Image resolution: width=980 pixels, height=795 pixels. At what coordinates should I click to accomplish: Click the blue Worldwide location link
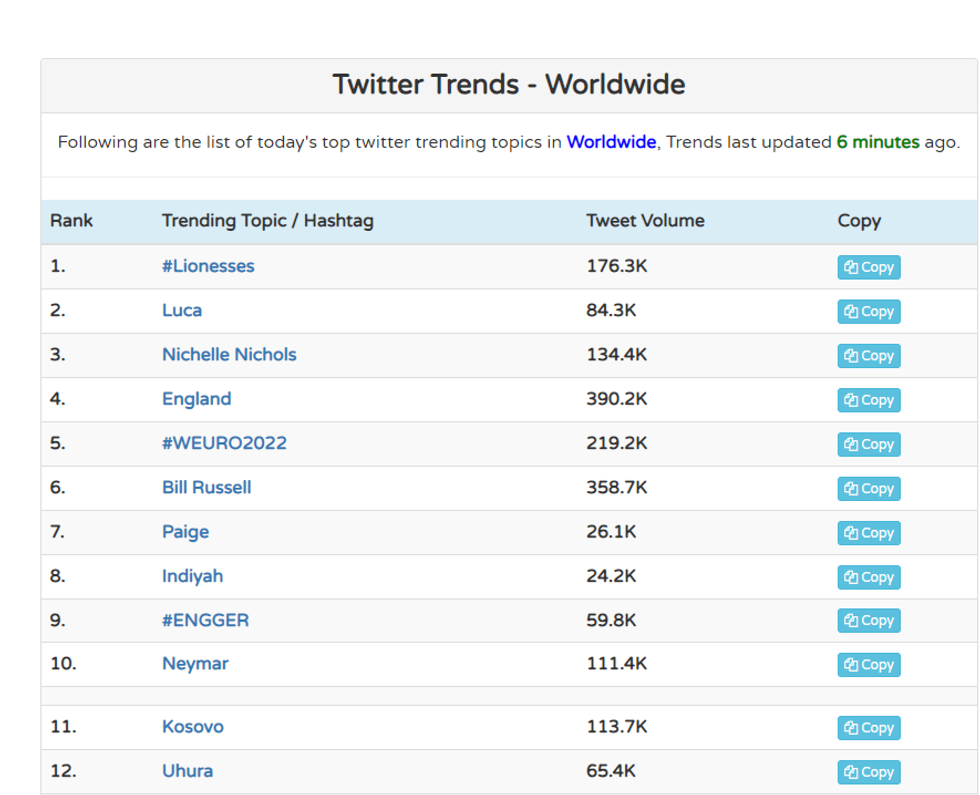coord(611,142)
